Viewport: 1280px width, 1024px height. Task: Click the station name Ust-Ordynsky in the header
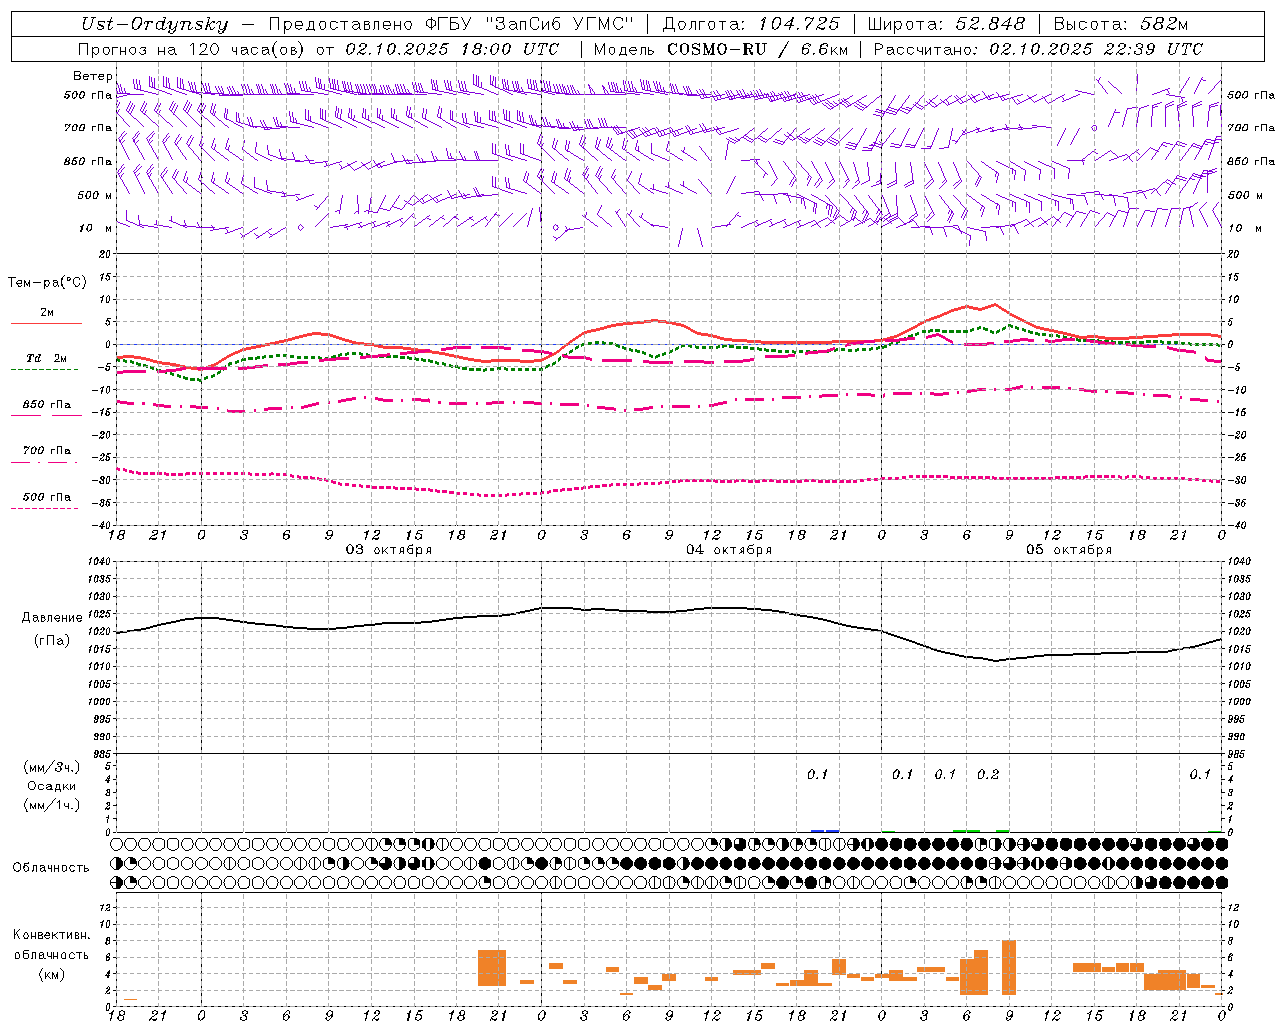[x=155, y=24]
